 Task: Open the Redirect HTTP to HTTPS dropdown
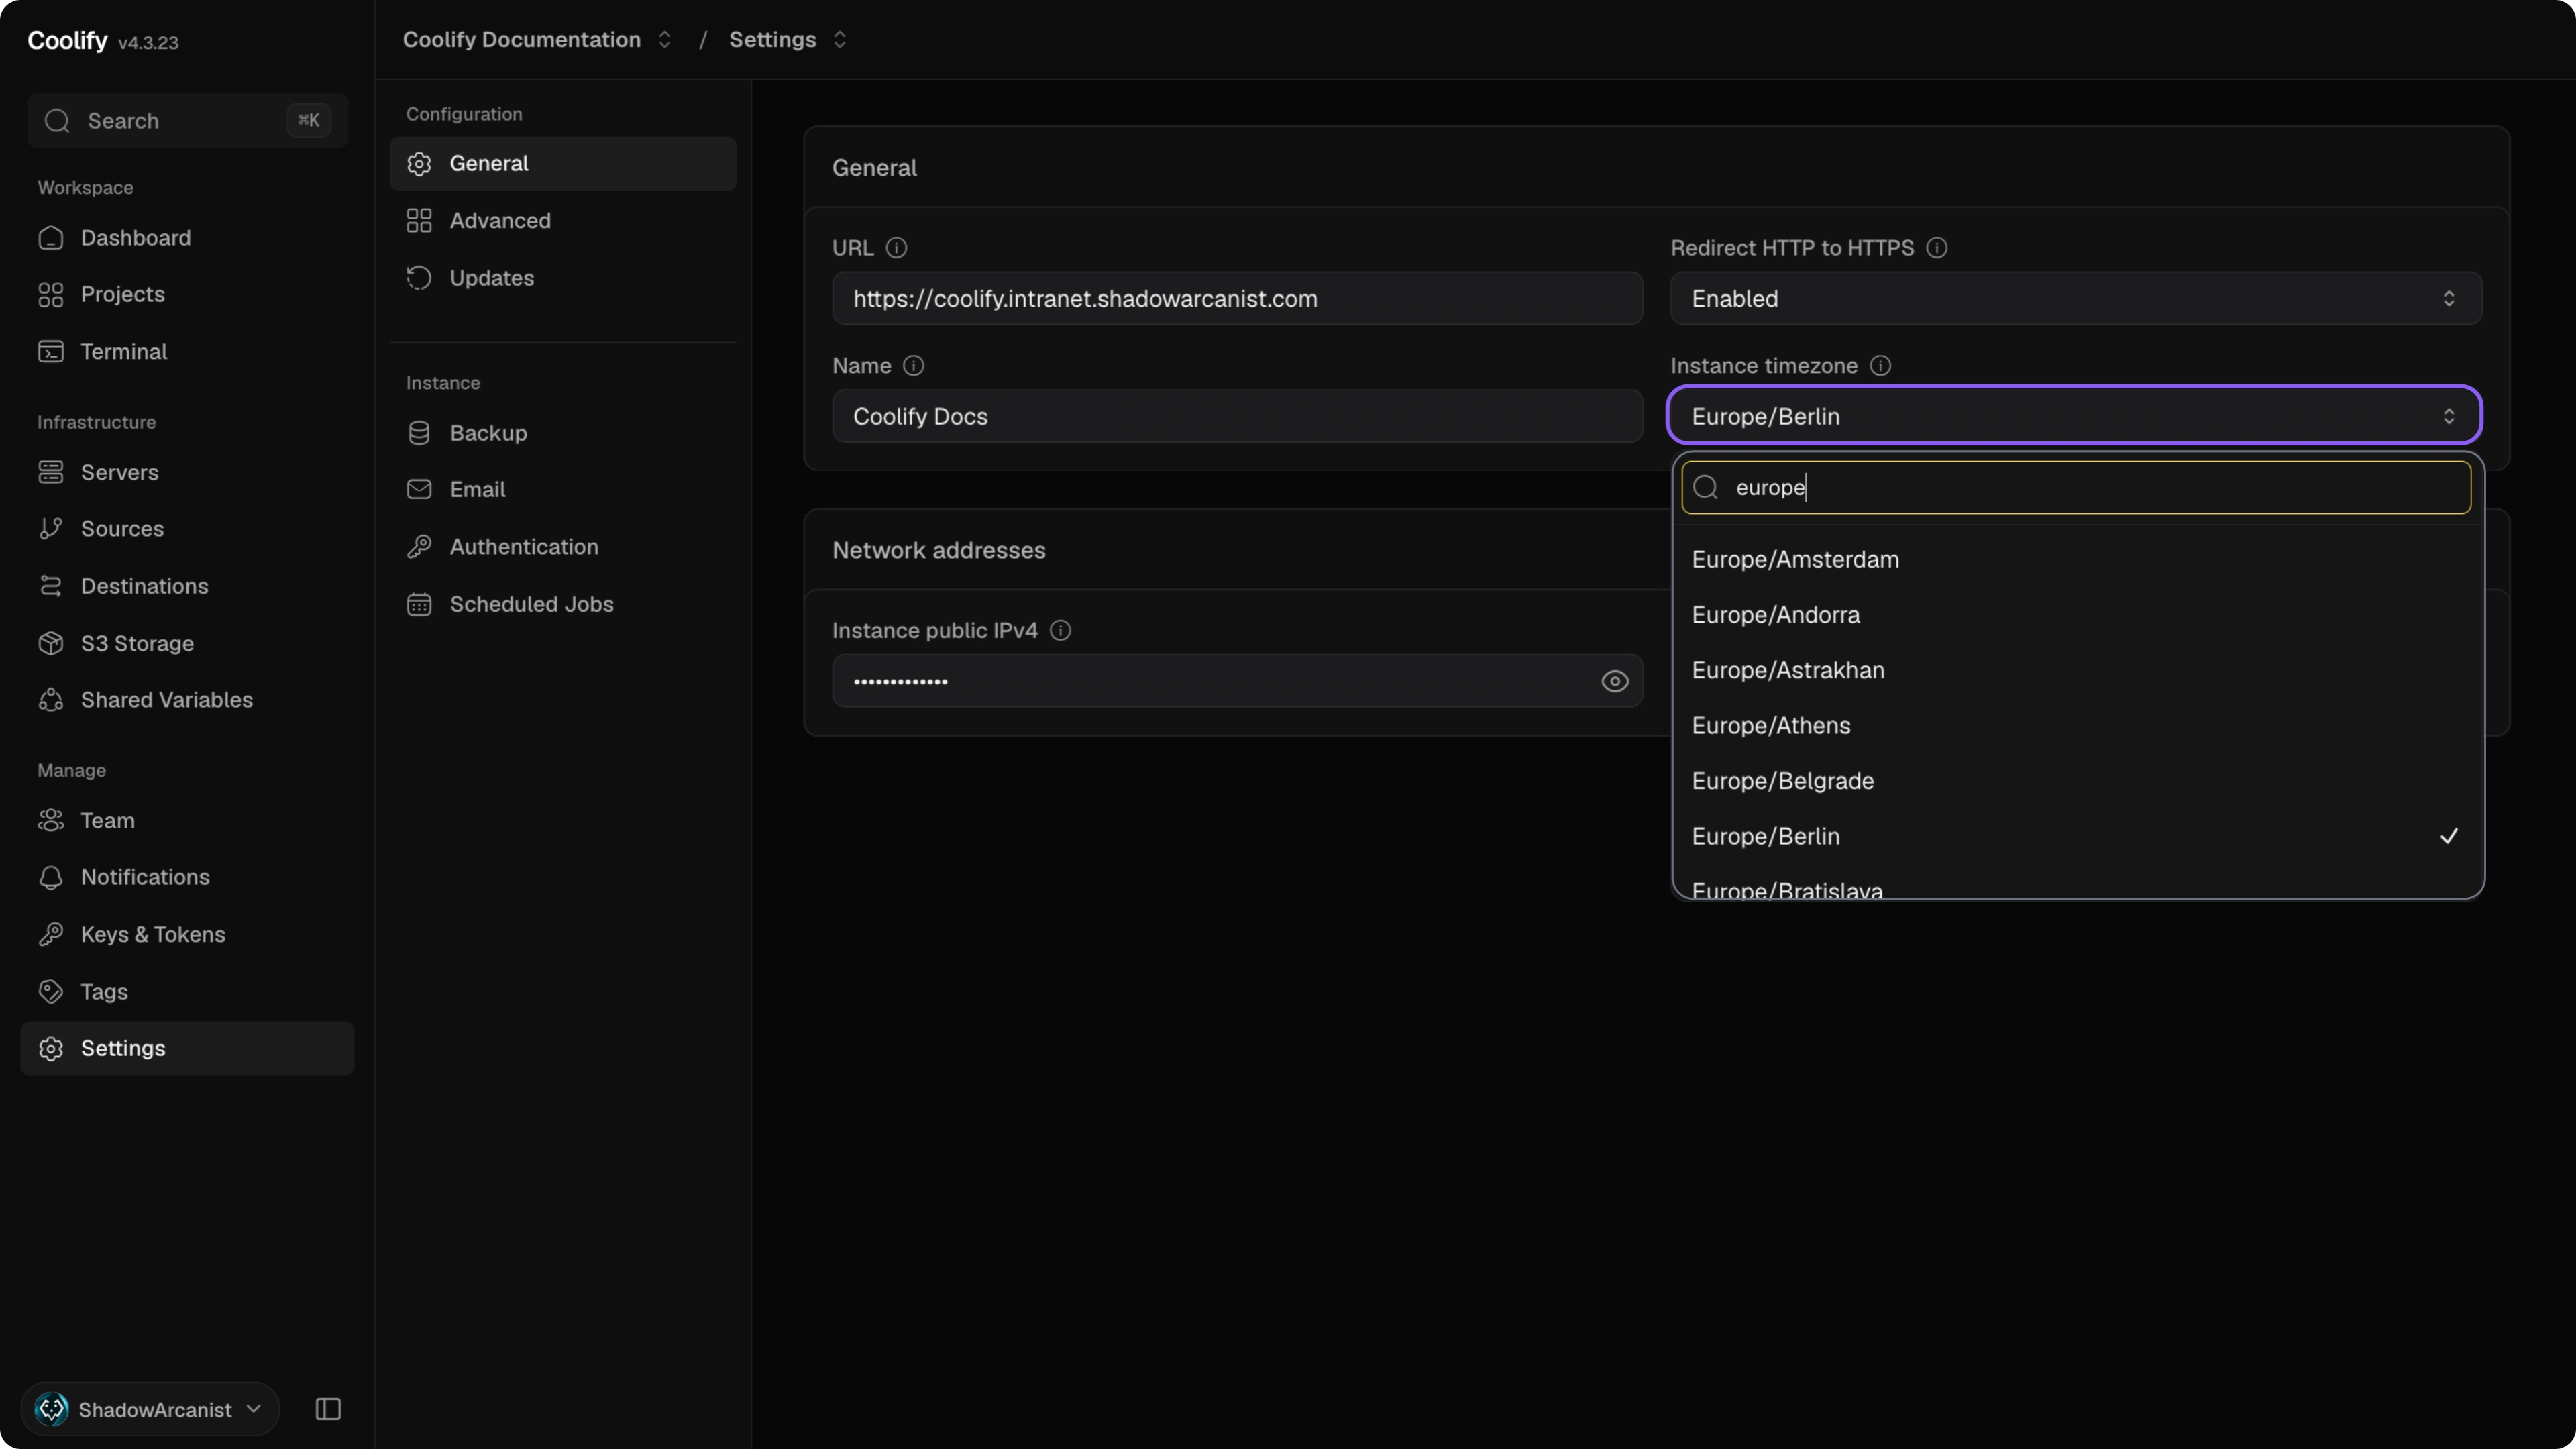coord(2076,298)
